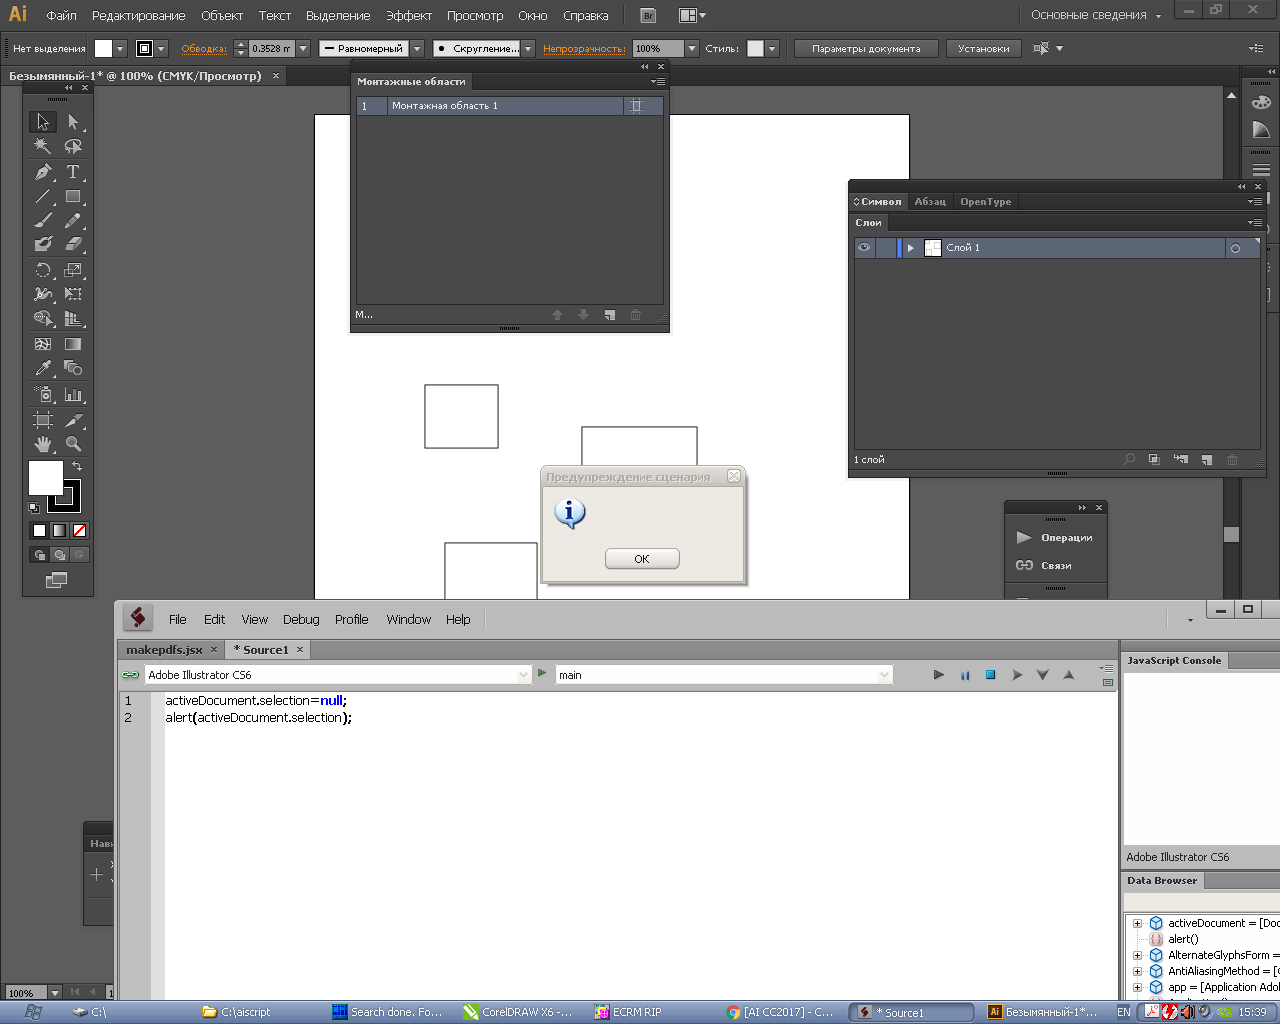Open Параметры документа button
Screen dimensions: 1280x1024
coord(866,48)
